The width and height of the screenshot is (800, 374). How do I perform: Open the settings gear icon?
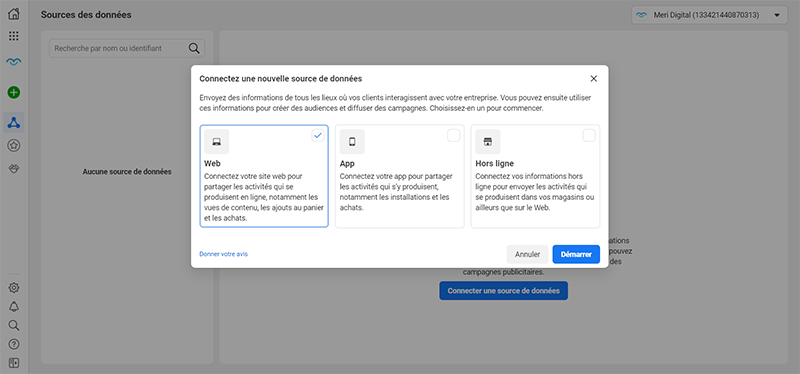click(14, 288)
